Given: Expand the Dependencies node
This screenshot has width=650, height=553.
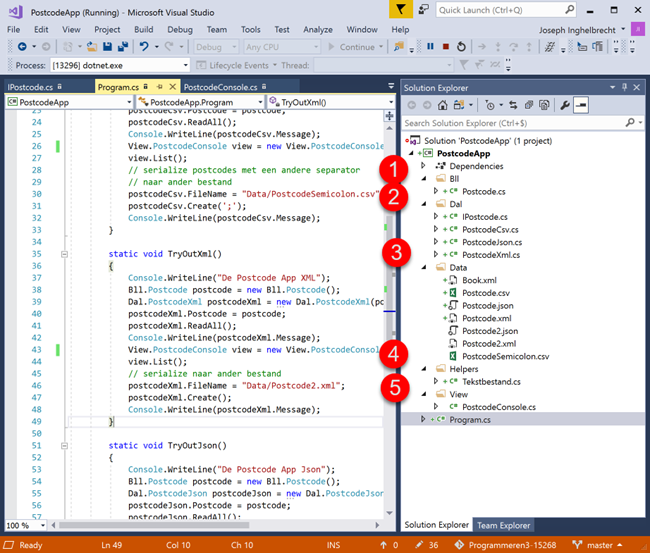Looking at the screenshot, I should 423,166.
